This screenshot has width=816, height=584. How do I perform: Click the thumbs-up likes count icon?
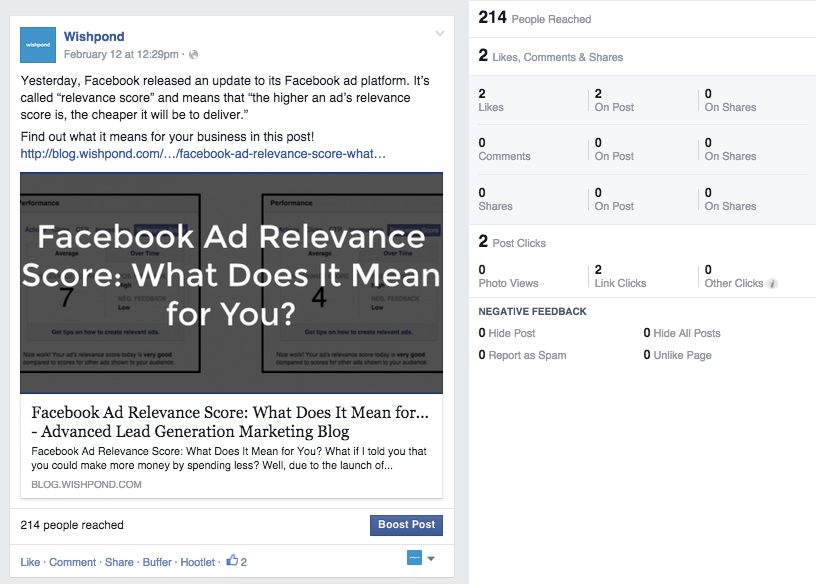coord(232,560)
